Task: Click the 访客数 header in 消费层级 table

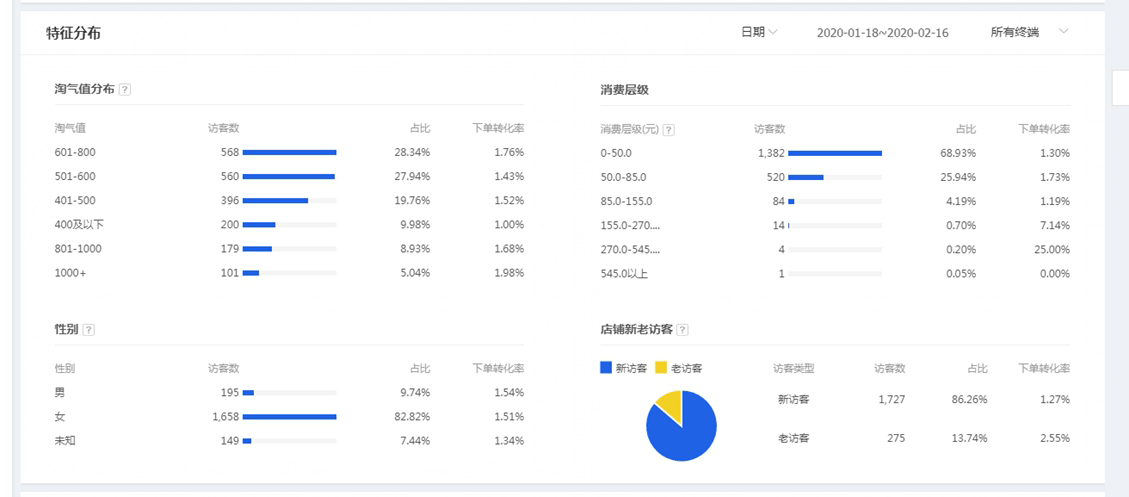Action: tap(769, 129)
